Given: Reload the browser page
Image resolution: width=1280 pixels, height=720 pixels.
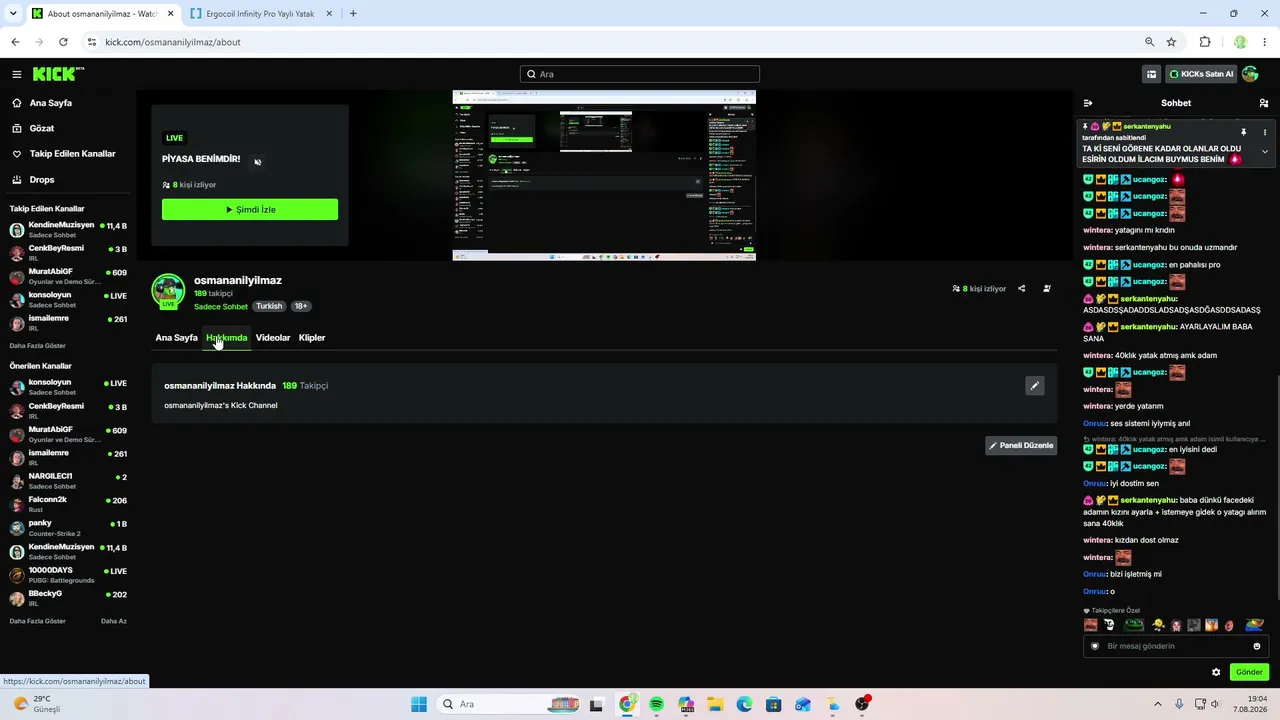Looking at the screenshot, I should [x=63, y=42].
